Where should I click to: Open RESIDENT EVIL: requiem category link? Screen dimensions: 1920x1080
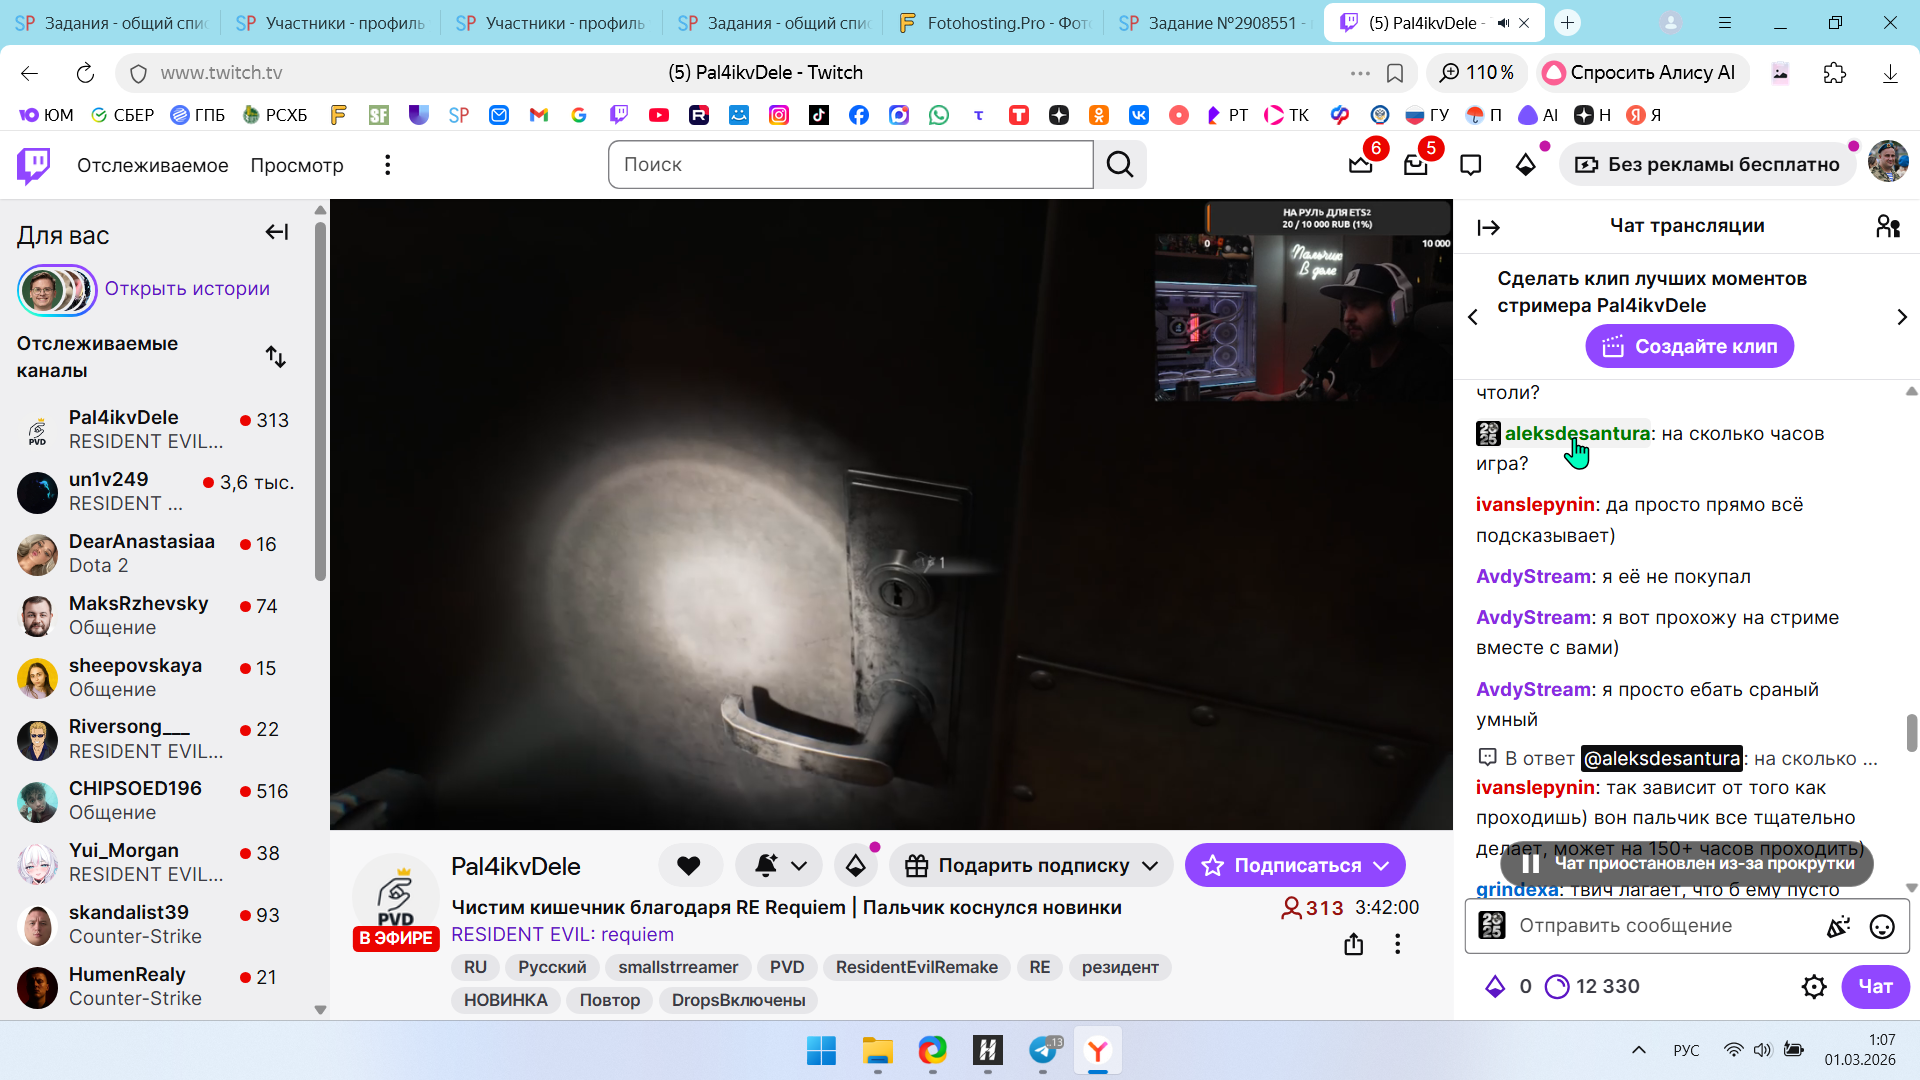tap(562, 935)
